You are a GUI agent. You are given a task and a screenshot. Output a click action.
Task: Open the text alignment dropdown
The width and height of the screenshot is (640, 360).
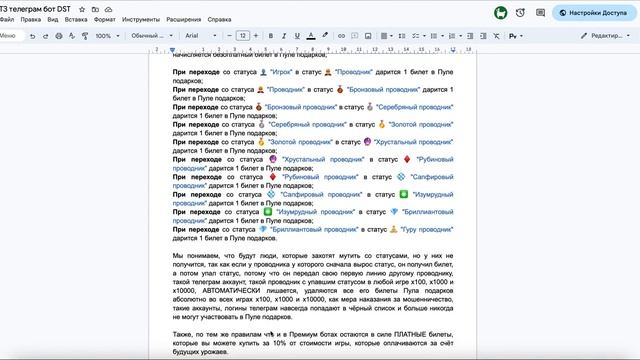pyautogui.click(x=386, y=36)
